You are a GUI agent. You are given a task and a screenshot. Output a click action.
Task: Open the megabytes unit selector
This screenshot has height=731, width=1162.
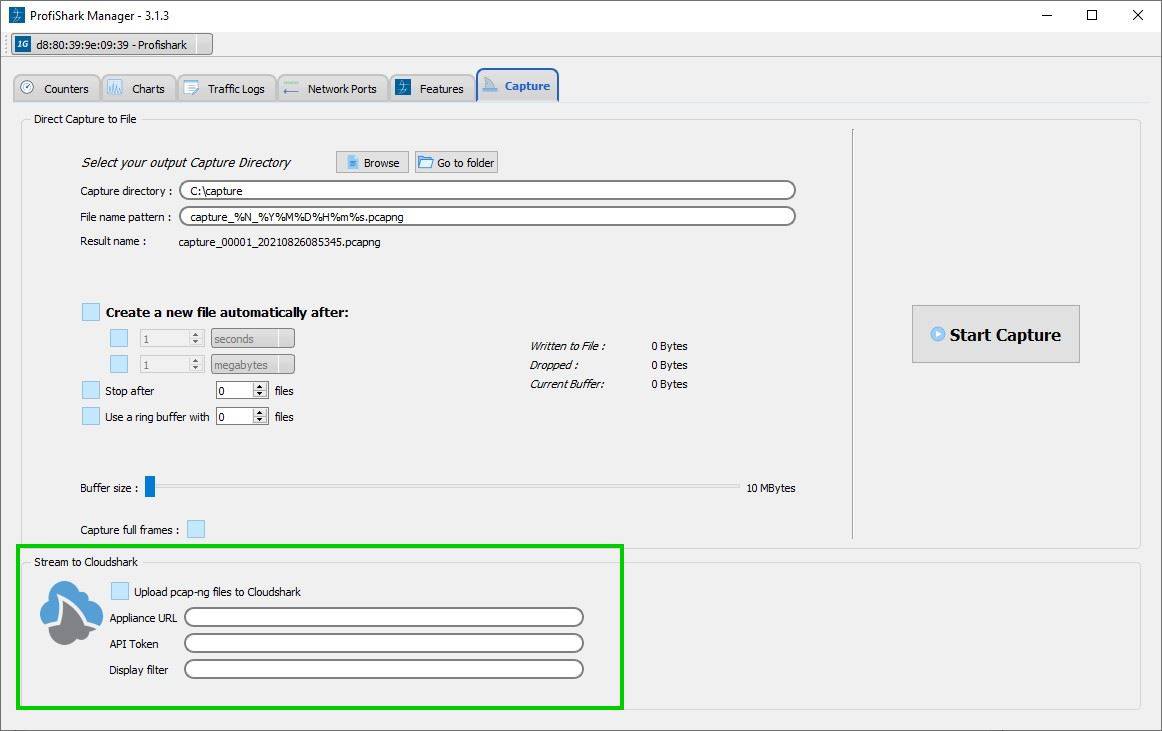pos(252,364)
